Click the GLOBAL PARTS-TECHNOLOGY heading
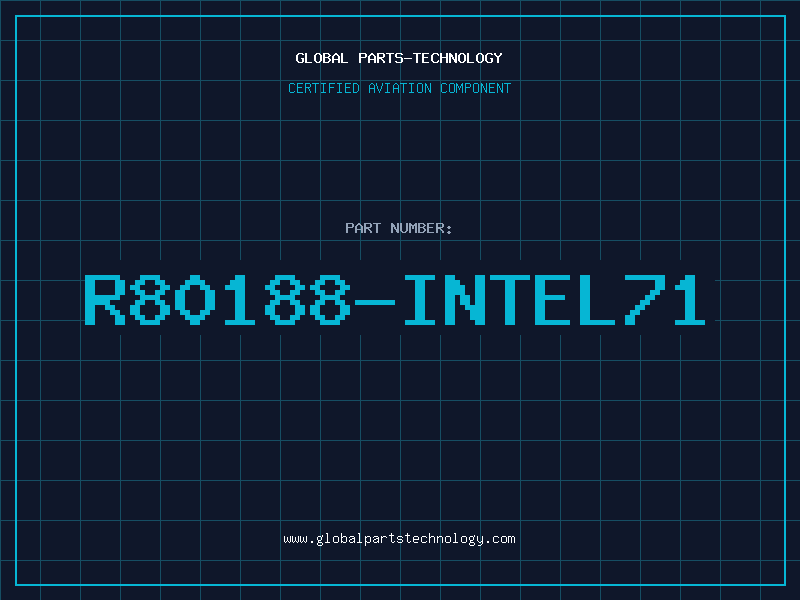This screenshot has width=800, height=600. [399, 58]
